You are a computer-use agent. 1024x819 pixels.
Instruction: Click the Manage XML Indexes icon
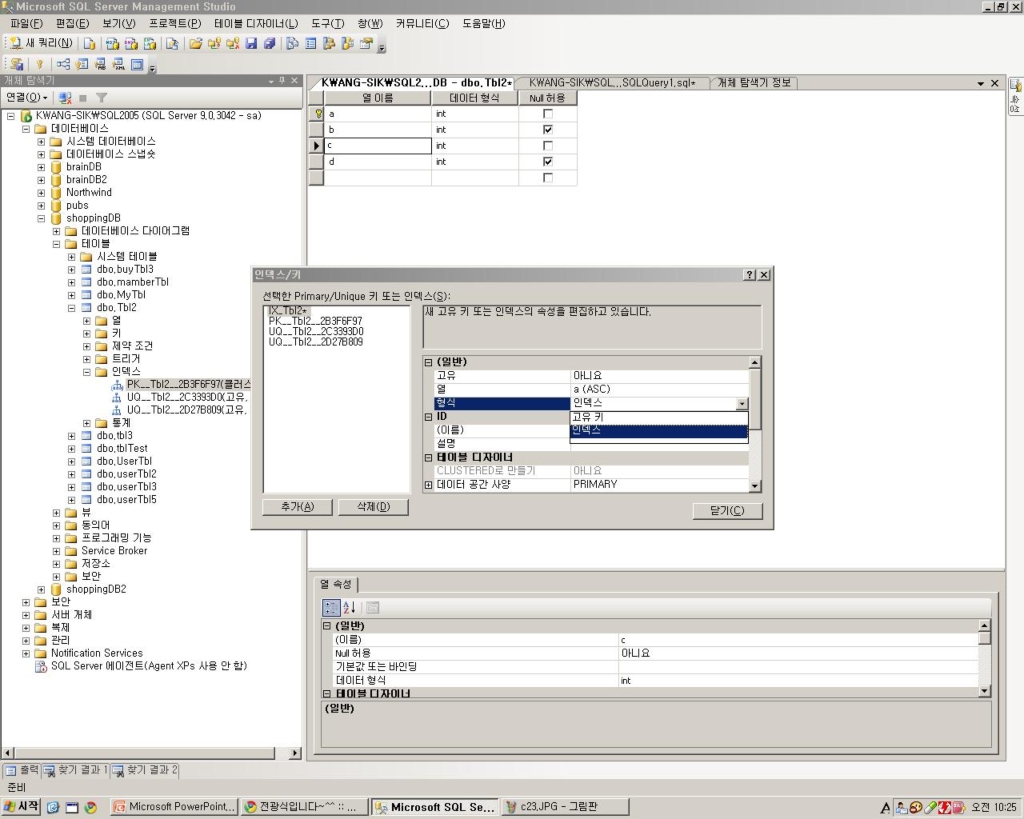pyautogui.click(x=118, y=64)
